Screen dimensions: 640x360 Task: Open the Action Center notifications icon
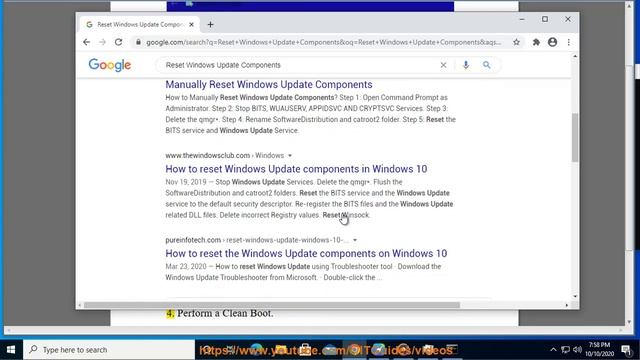(626, 350)
